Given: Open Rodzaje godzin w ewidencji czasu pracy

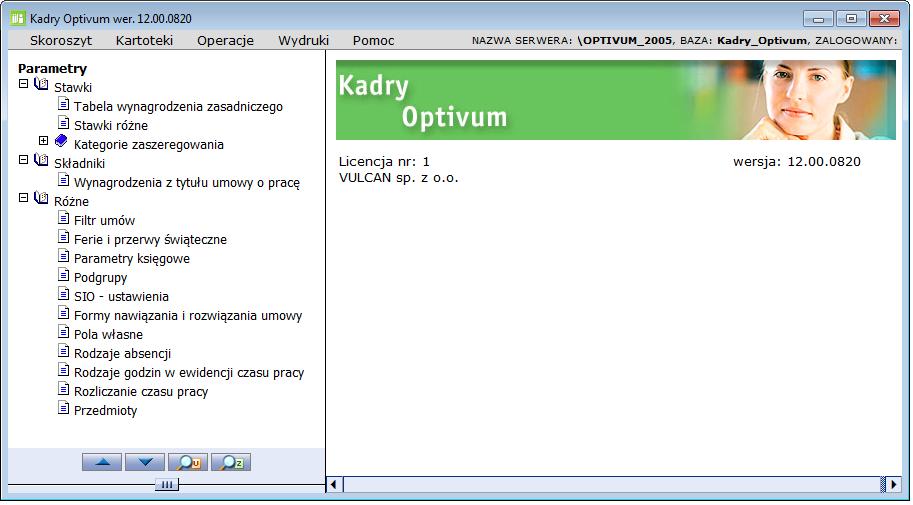Looking at the screenshot, I should [189, 373].
